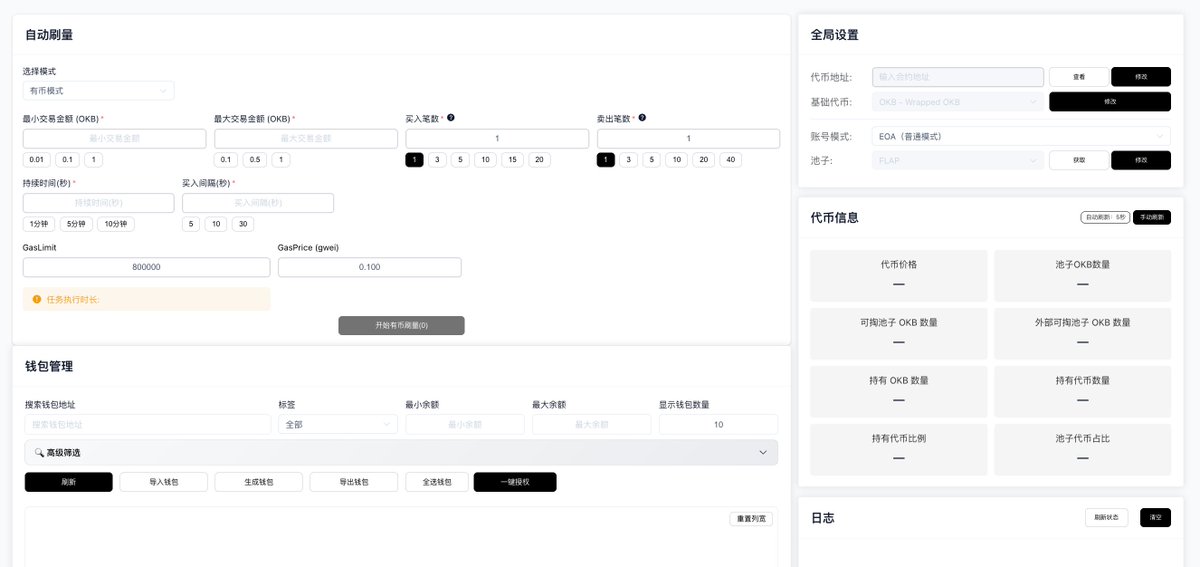Click 一键授权 button

click(x=515, y=482)
